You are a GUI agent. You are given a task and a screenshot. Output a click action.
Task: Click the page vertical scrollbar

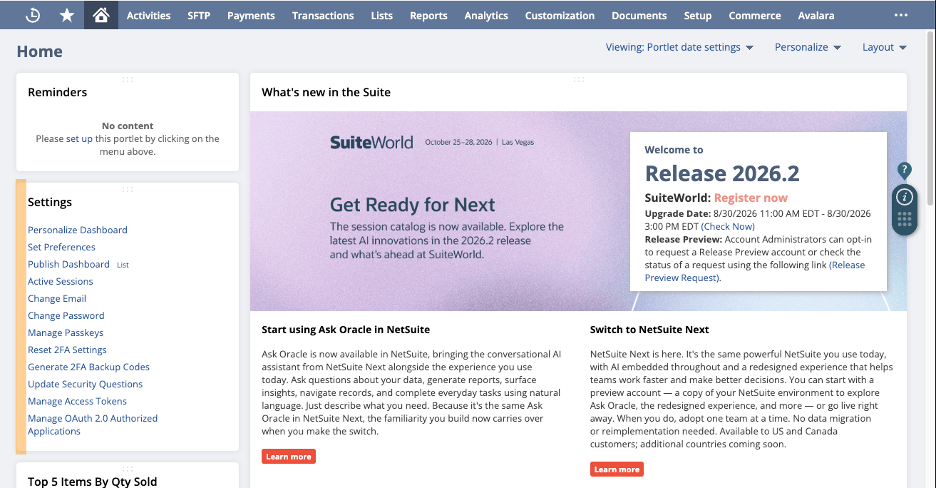[931, 119]
